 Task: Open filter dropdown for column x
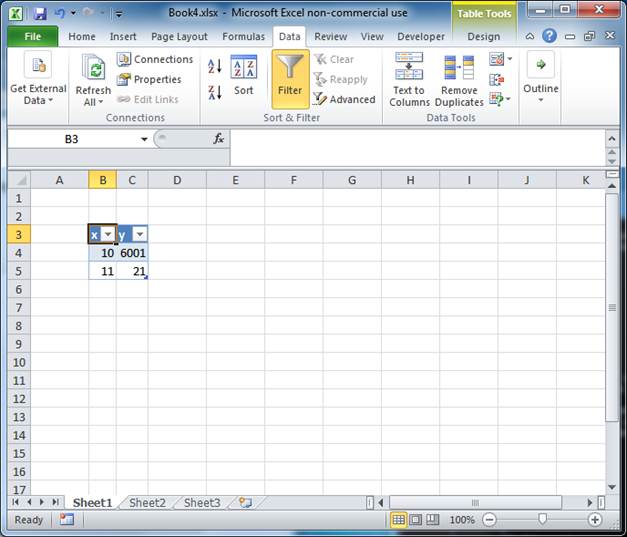(108, 234)
